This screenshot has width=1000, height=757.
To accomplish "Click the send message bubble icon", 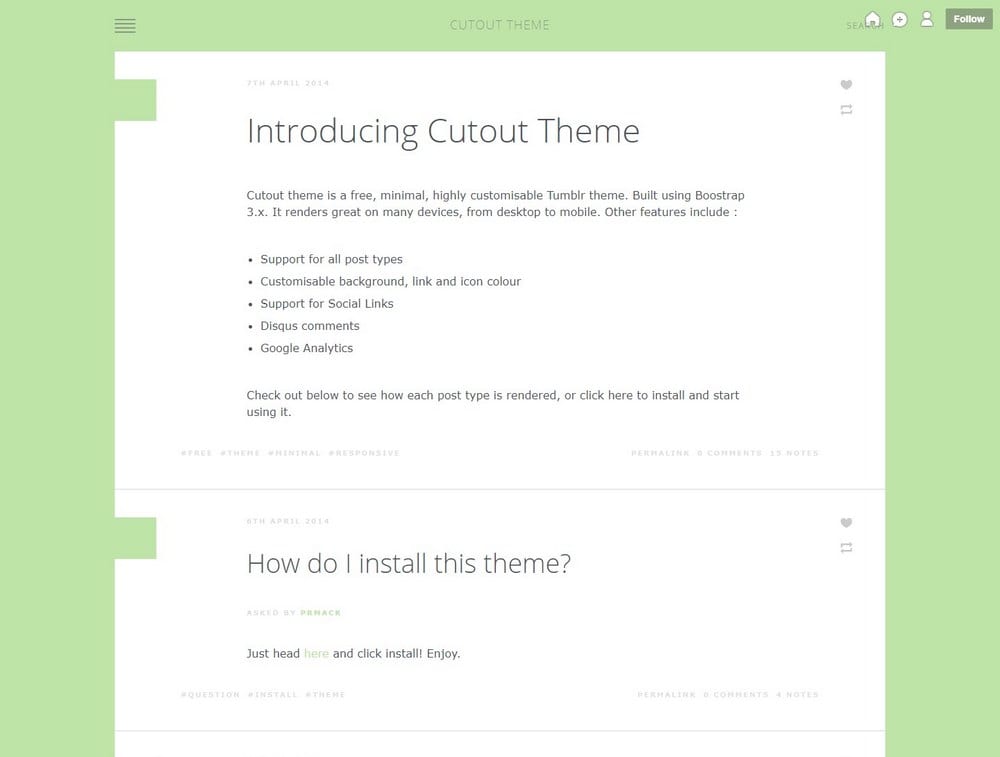I will [899, 19].
